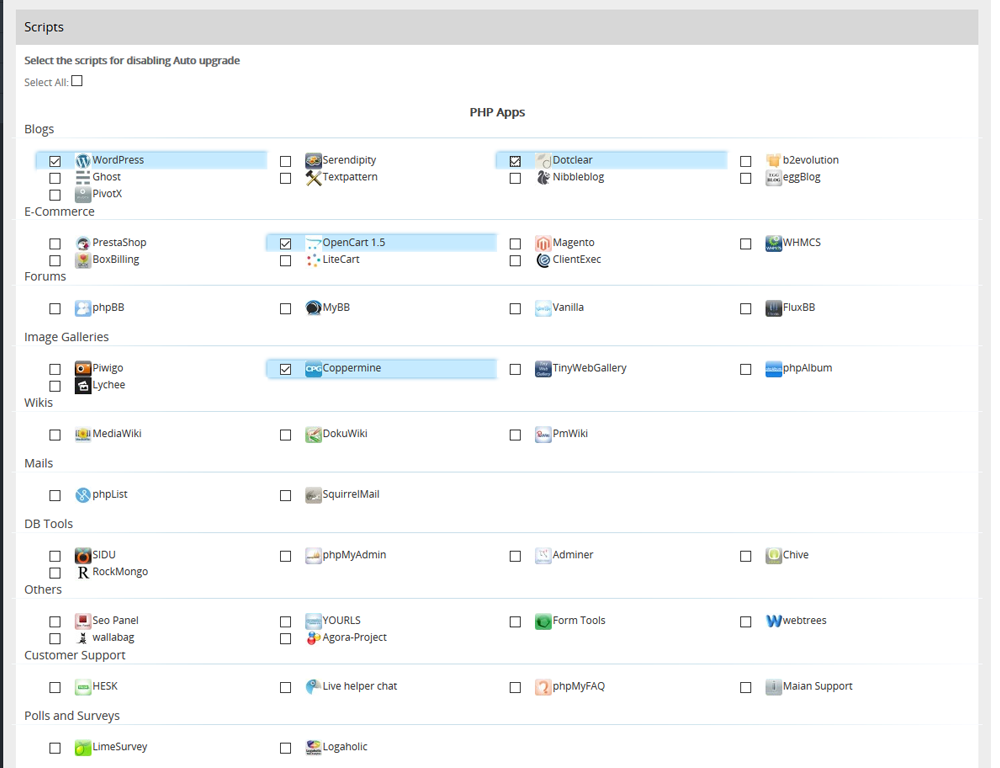The height and width of the screenshot is (768, 1000).
Task: Click the Polls and Surveys heading
Action: tap(72, 716)
